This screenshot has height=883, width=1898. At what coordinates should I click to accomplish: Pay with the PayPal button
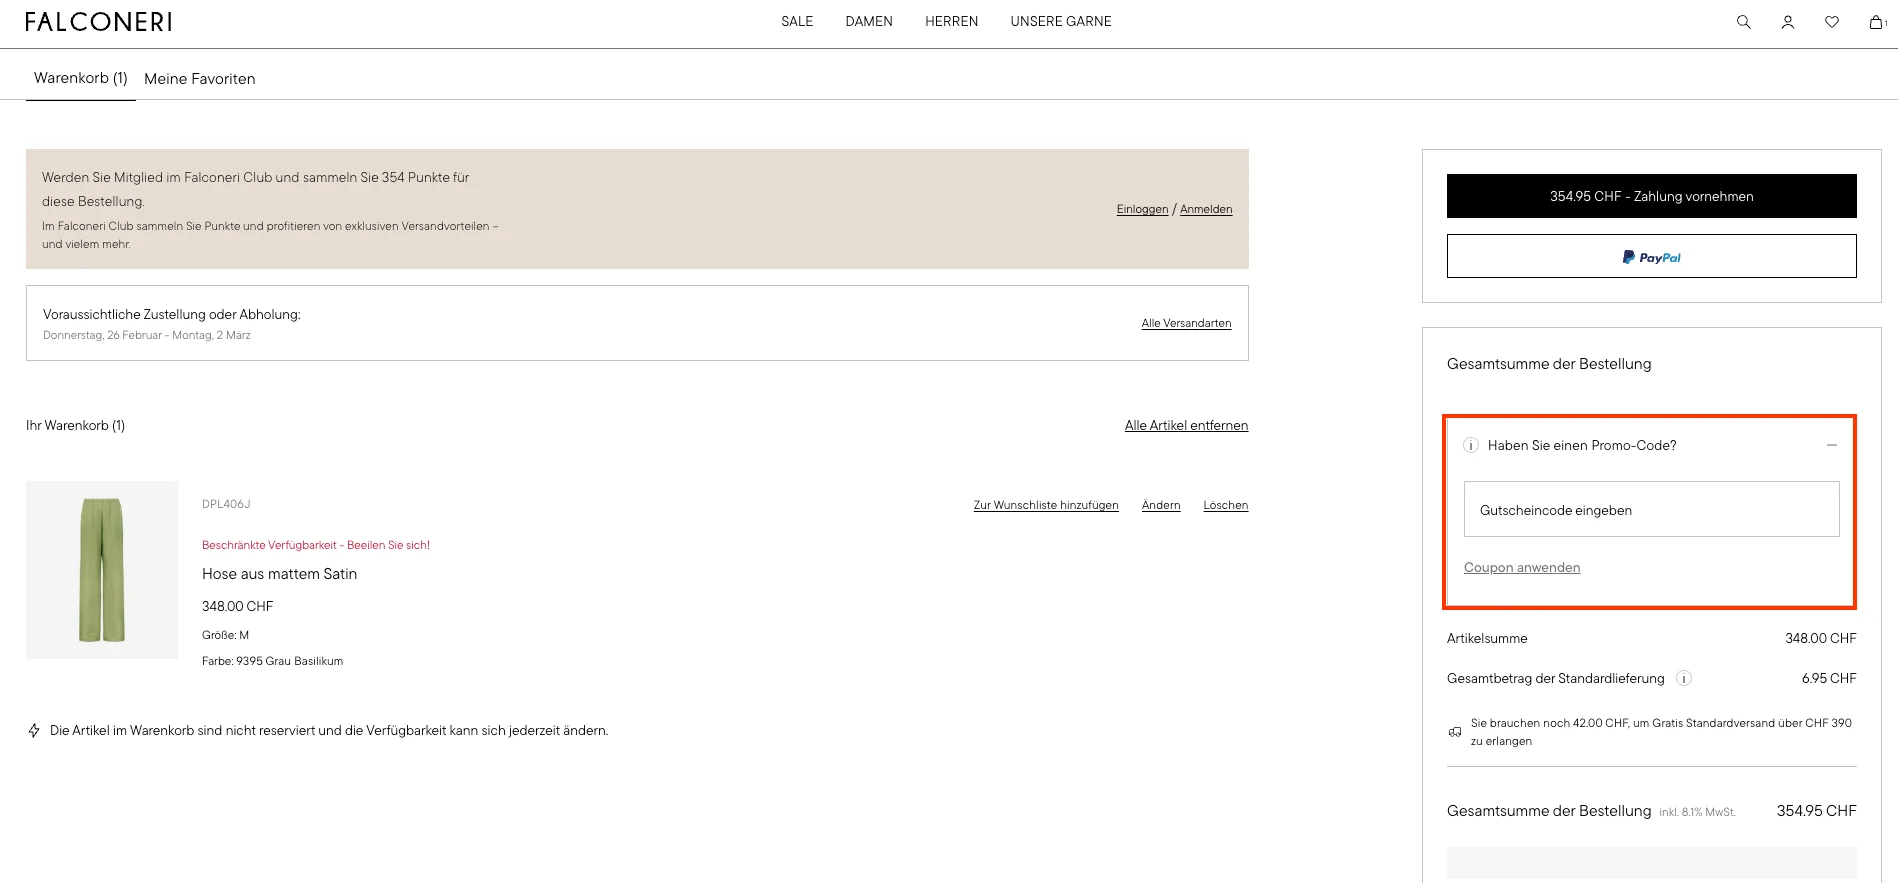coord(1651,257)
